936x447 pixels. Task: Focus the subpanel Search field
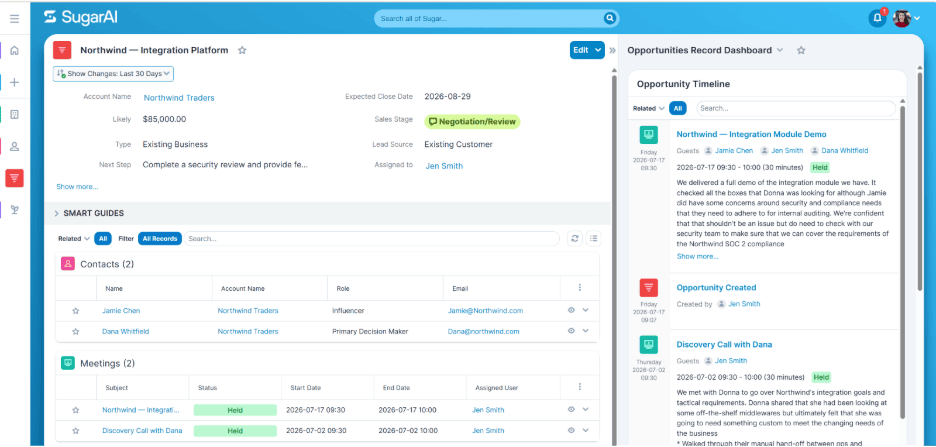pyautogui.click(x=371, y=239)
